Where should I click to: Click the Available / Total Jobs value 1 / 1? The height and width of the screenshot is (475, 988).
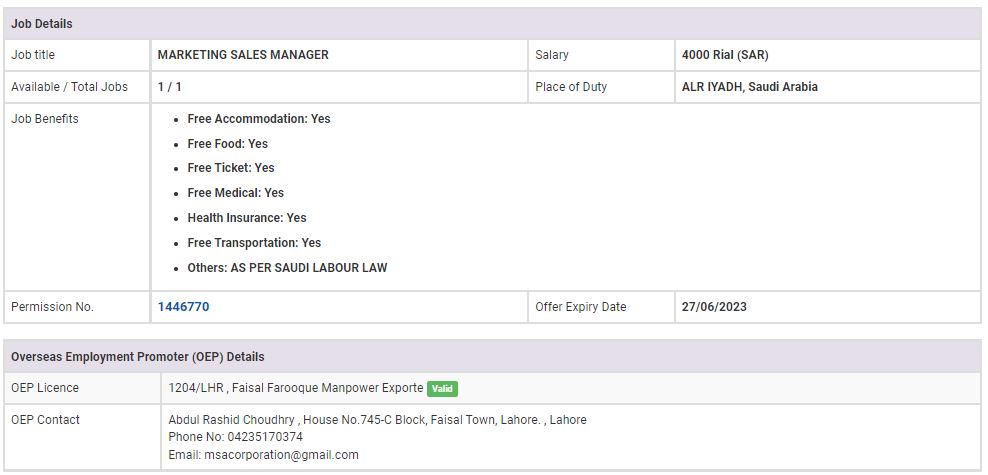(x=170, y=87)
